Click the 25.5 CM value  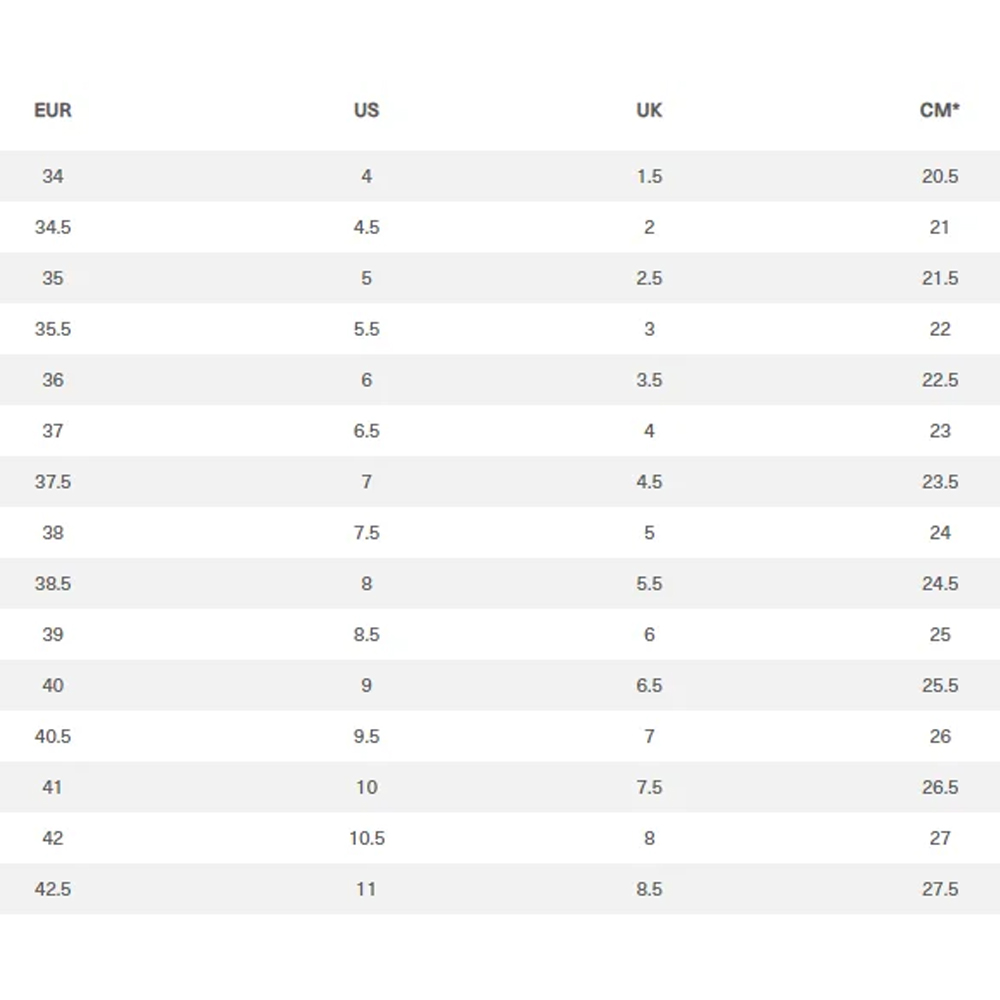(940, 685)
